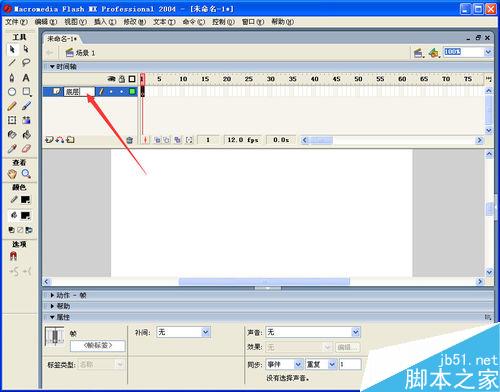Select the Lasso tool
Viewport: 500px width, 392px height.
[x=26, y=63]
